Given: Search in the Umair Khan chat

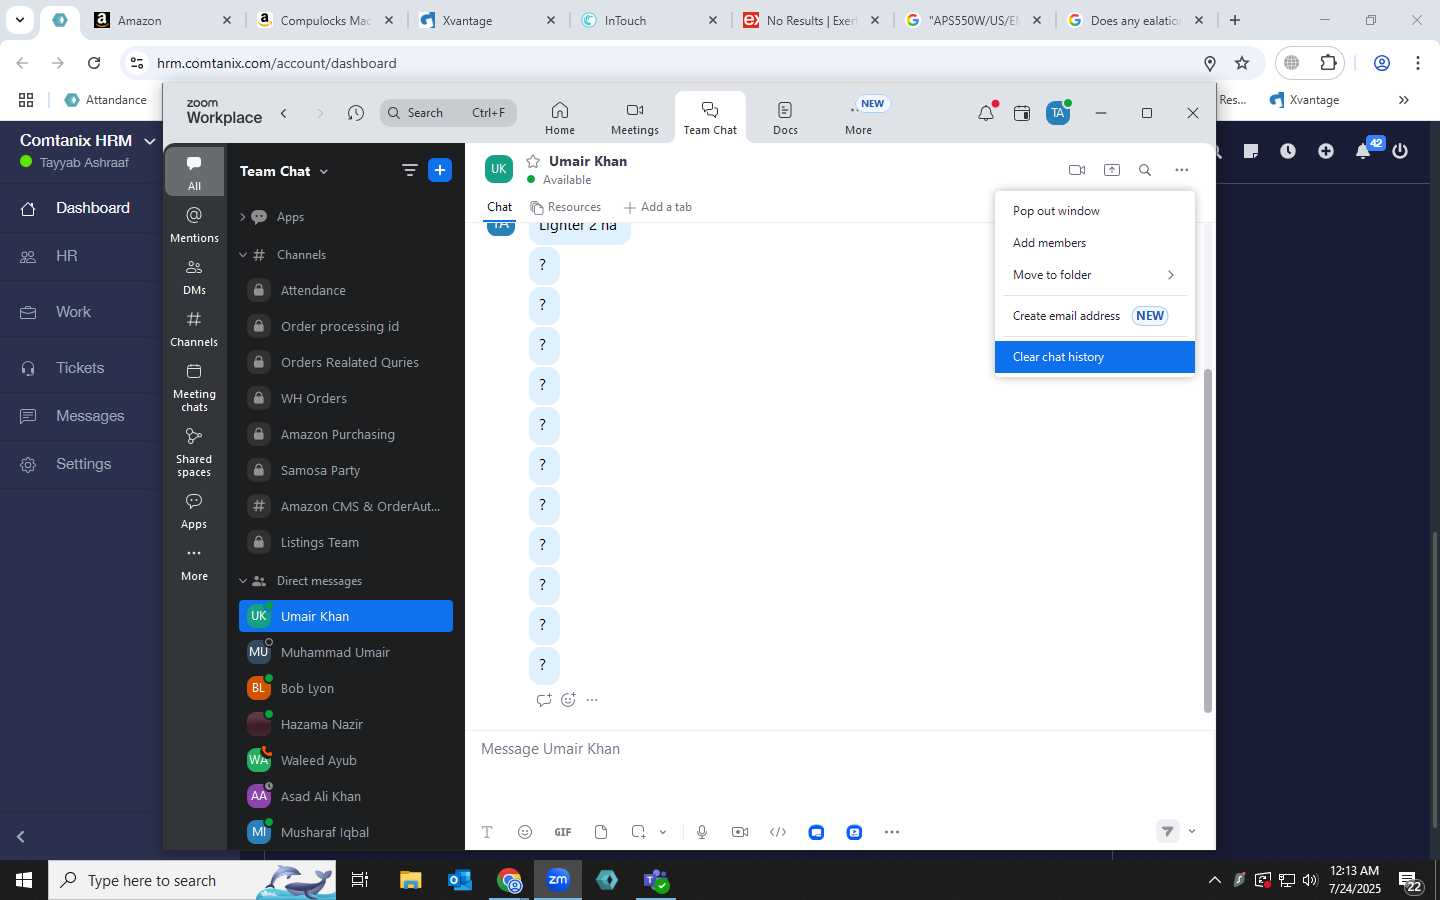Looking at the screenshot, I should pos(1145,170).
